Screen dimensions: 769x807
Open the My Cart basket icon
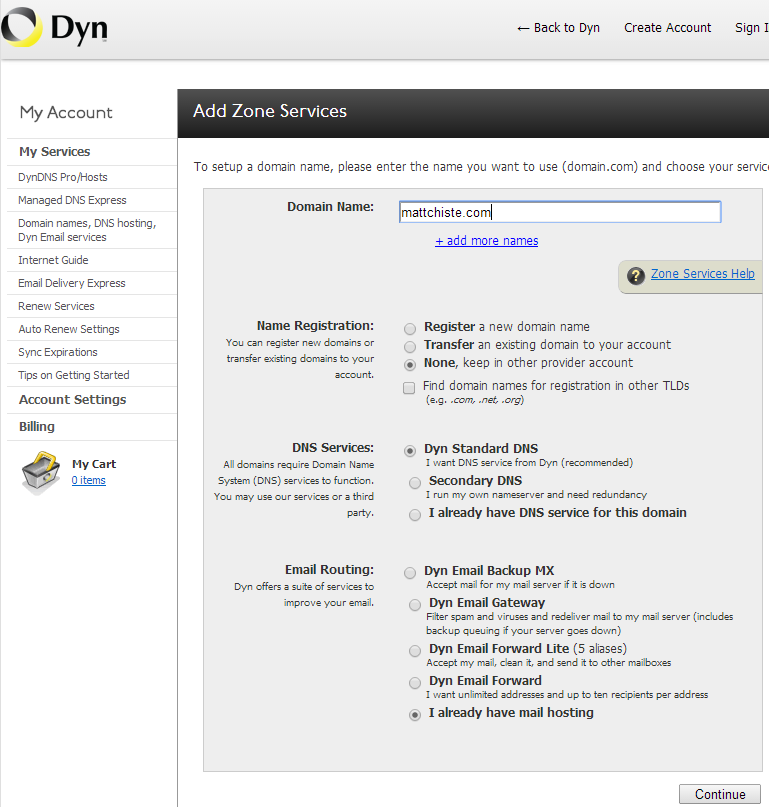click(41, 472)
